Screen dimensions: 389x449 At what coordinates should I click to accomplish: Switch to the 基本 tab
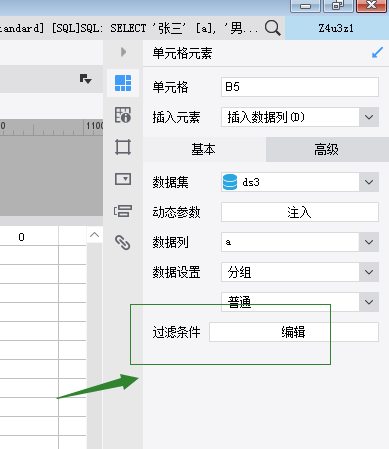pyautogui.click(x=204, y=149)
